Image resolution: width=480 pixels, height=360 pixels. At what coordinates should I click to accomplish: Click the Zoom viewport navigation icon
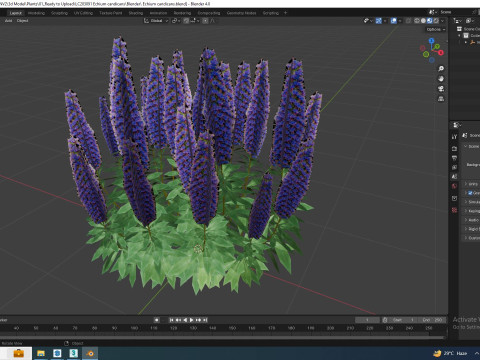(441, 69)
